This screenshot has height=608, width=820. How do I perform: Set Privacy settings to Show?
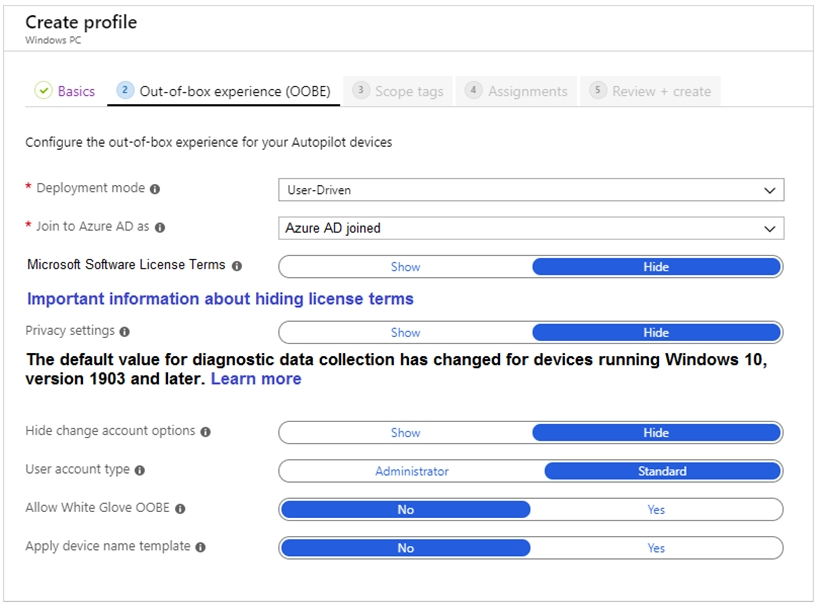point(405,333)
